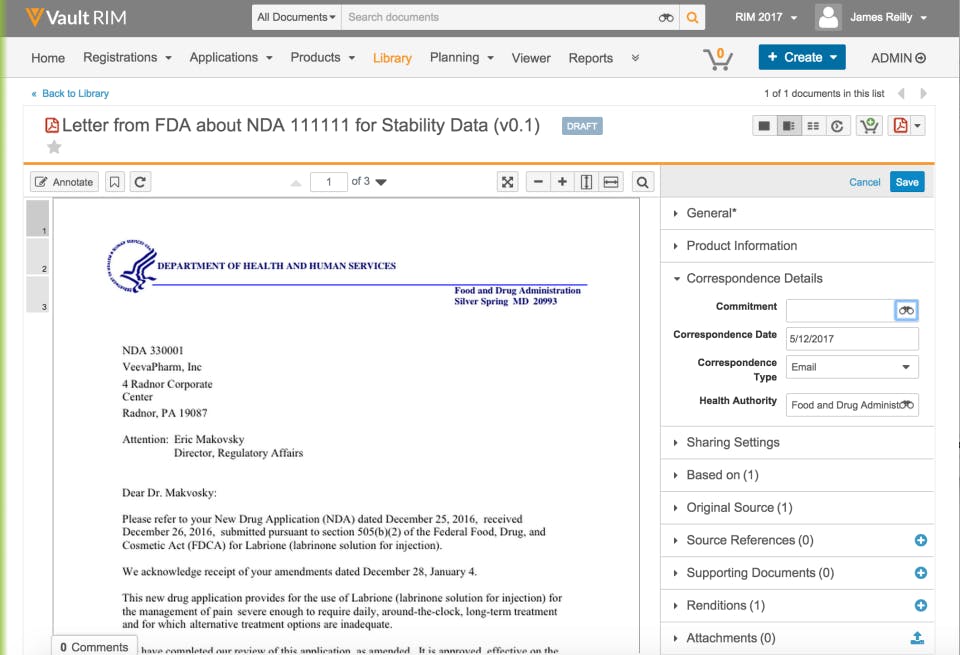Screen dimensions: 960x655
Task: Mark document as favorite star
Action: [54, 147]
